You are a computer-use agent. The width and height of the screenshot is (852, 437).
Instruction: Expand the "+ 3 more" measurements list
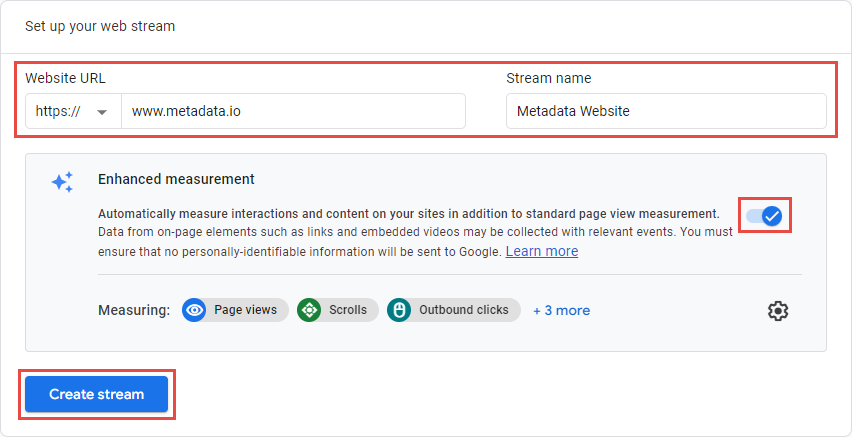[561, 310]
